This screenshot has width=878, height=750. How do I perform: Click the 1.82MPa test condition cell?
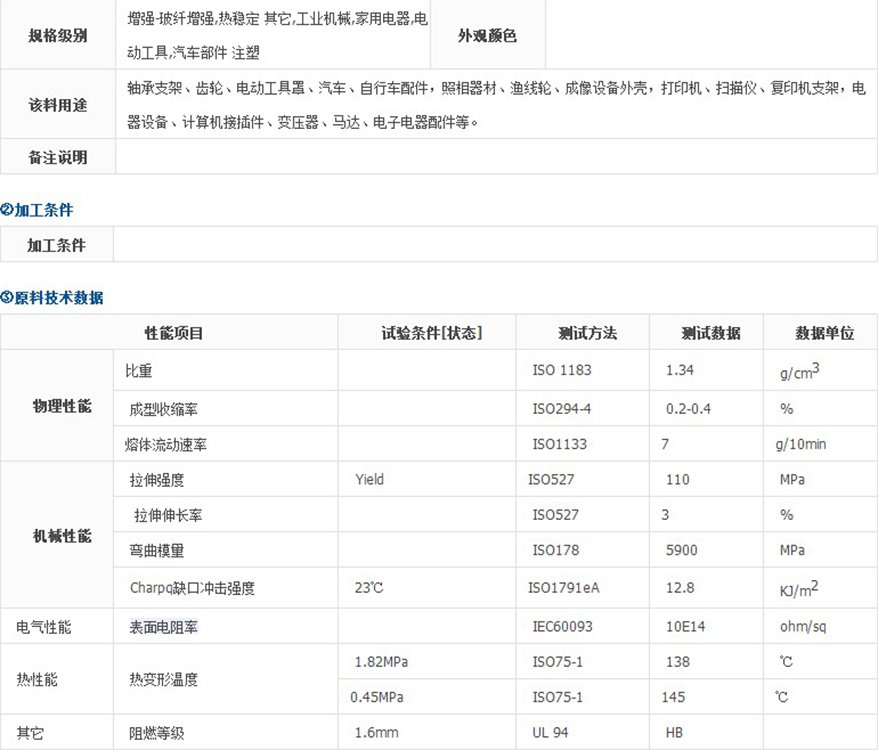(x=382, y=662)
